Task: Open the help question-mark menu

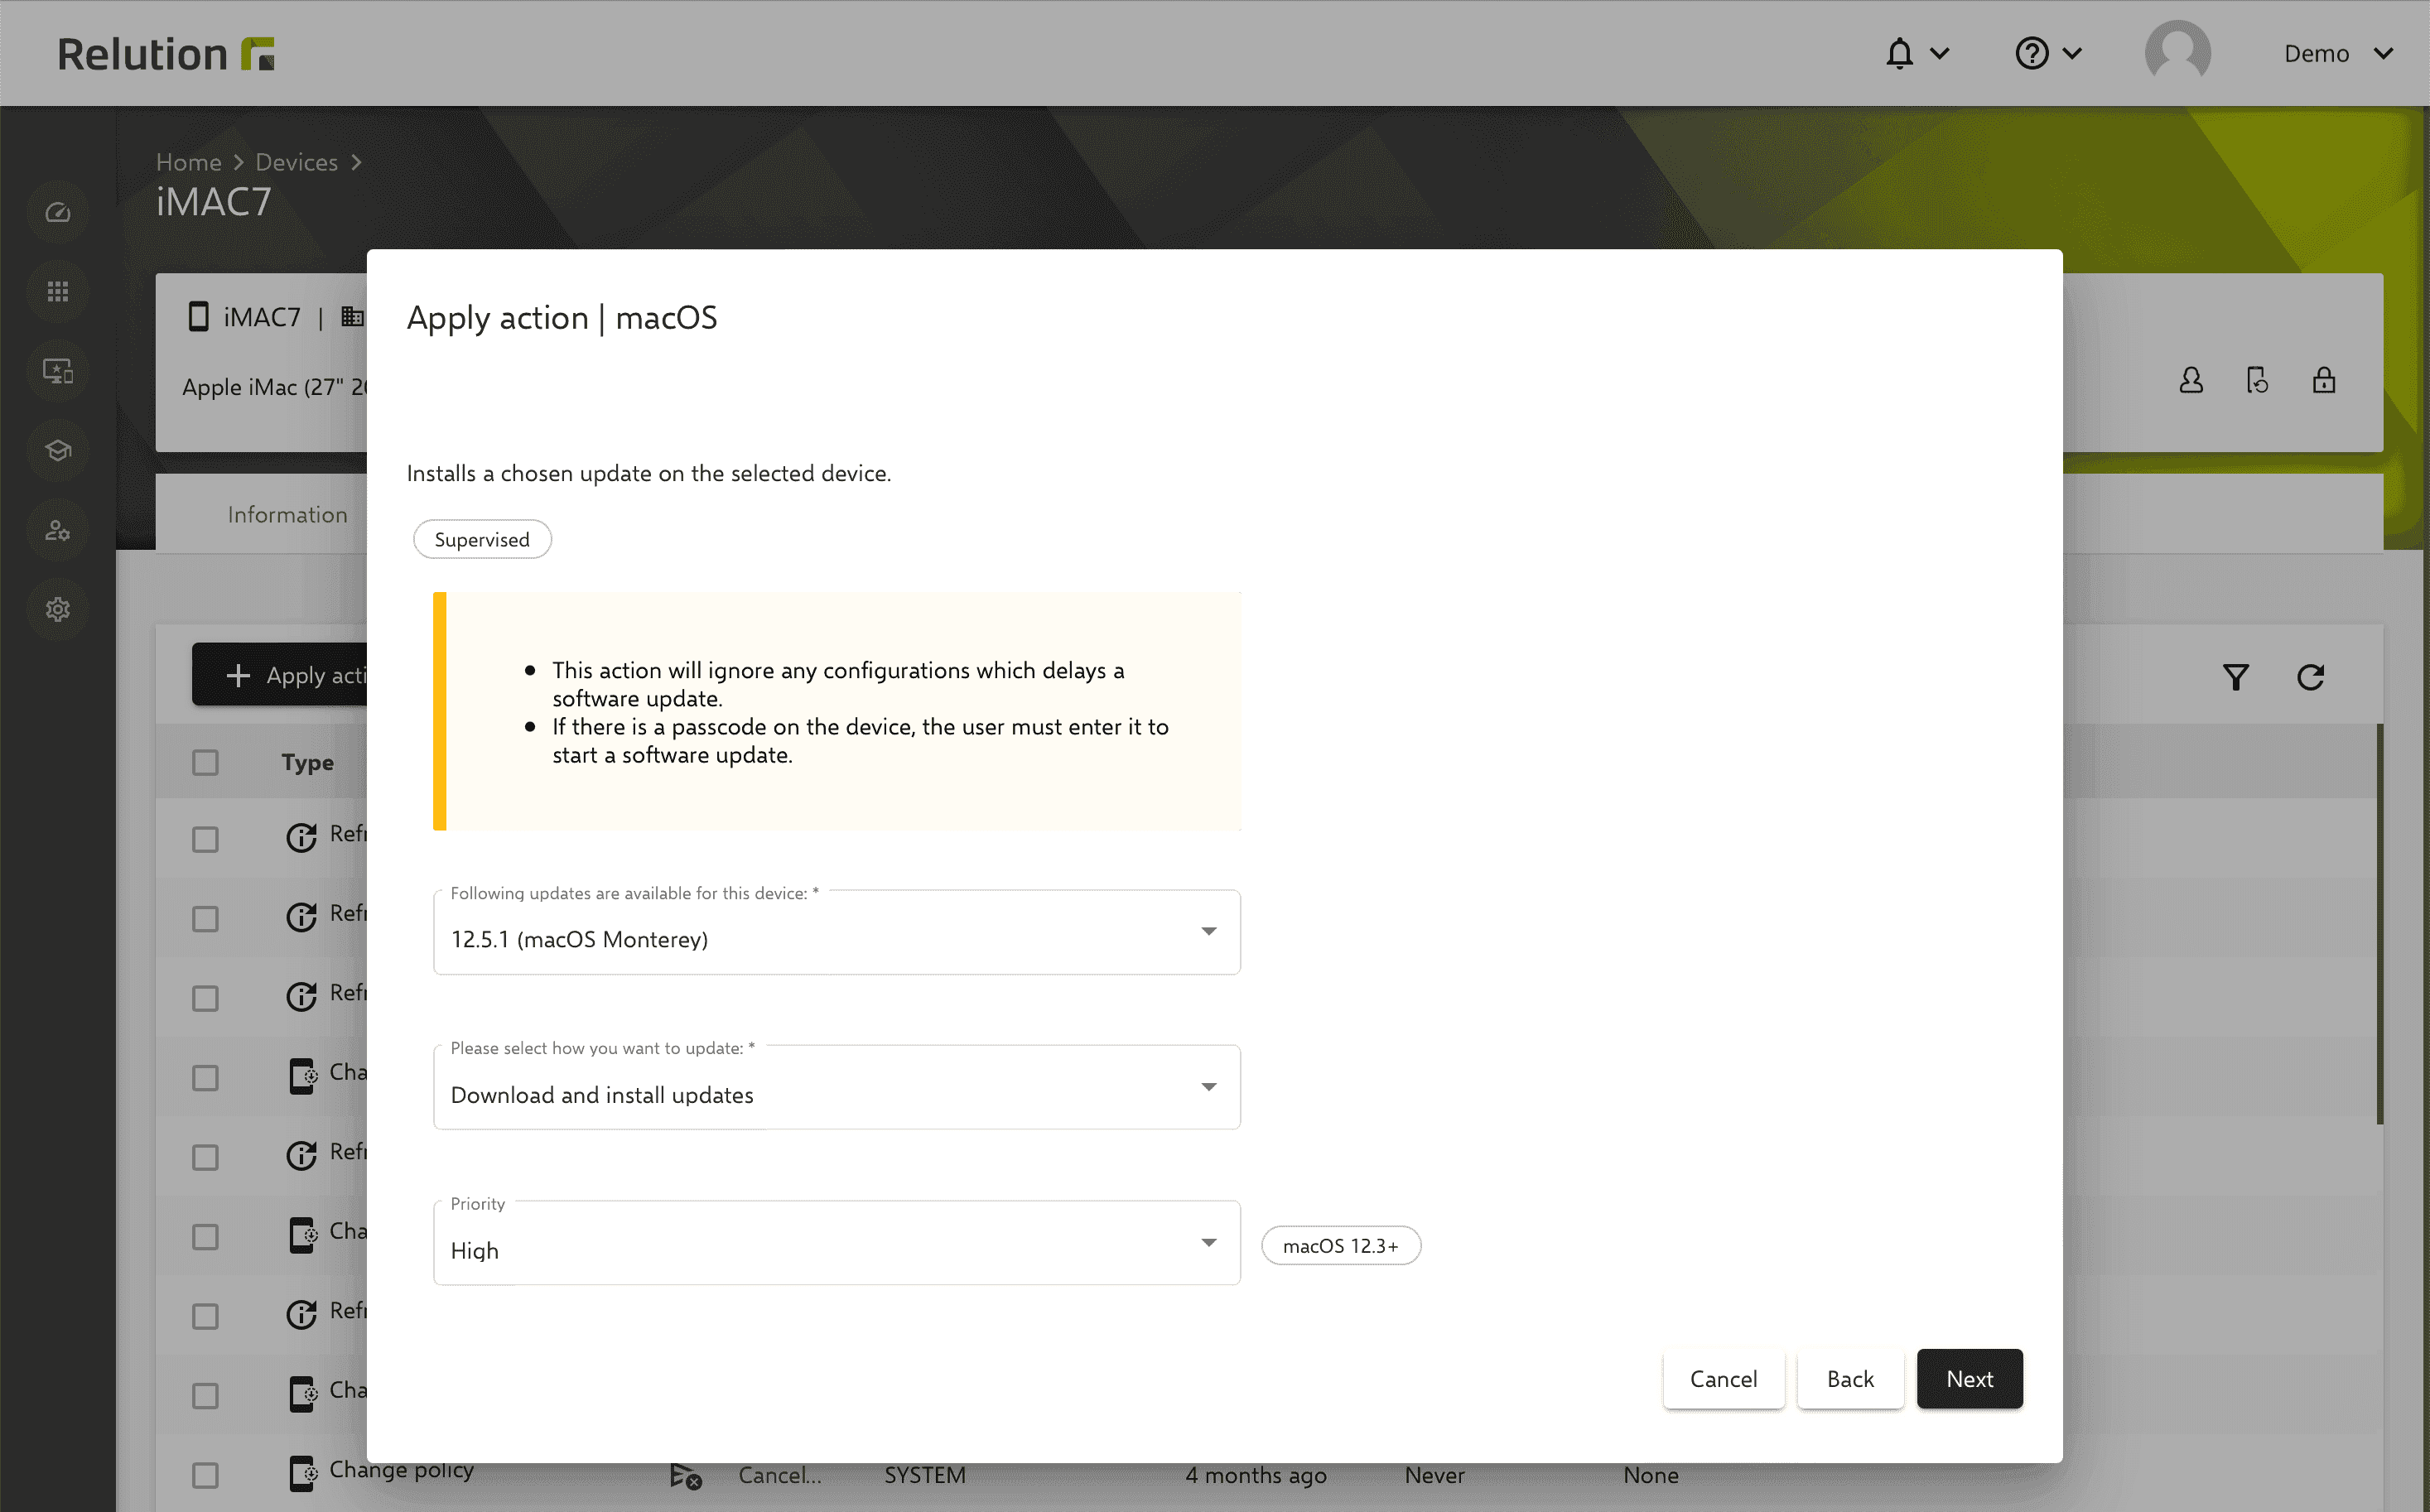Action: point(2031,53)
